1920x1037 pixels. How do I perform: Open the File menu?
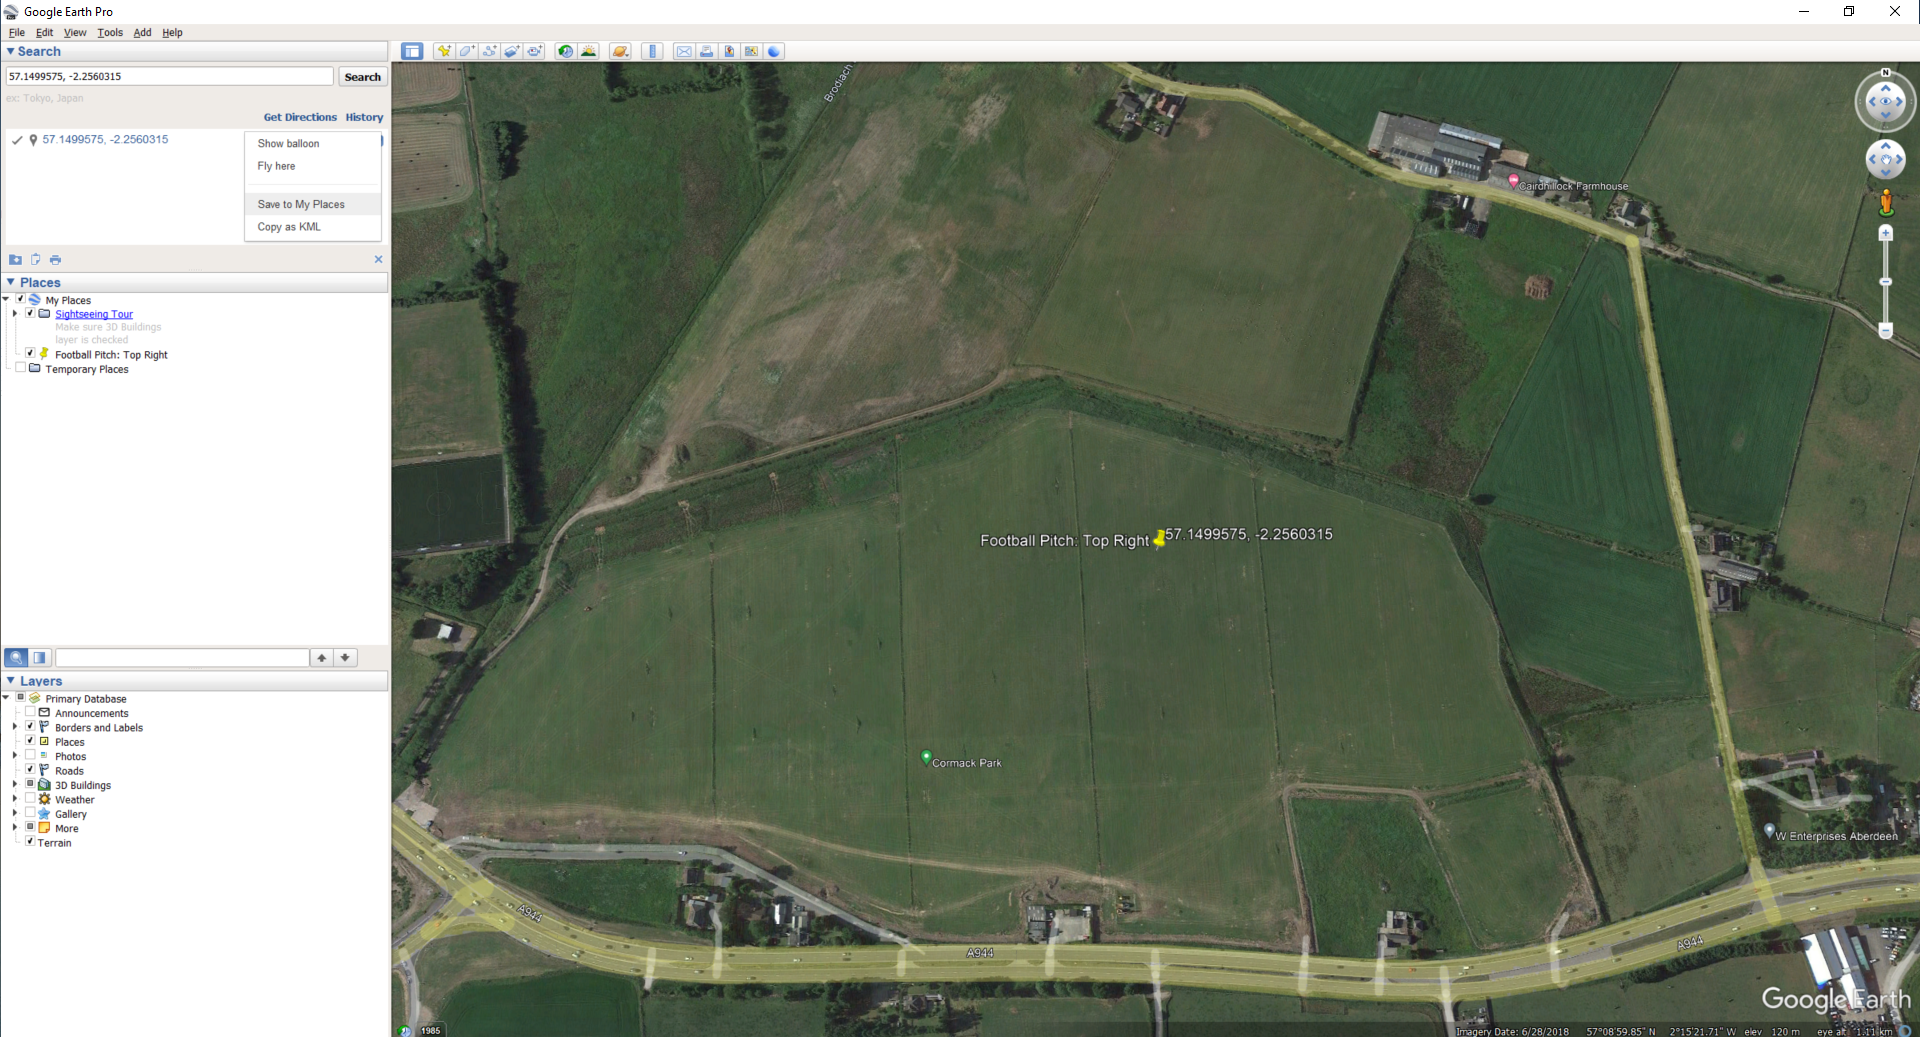point(16,32)
